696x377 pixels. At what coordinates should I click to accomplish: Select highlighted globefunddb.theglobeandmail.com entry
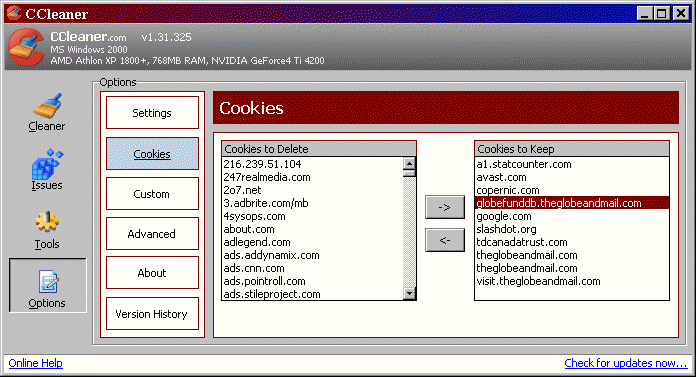572,203
